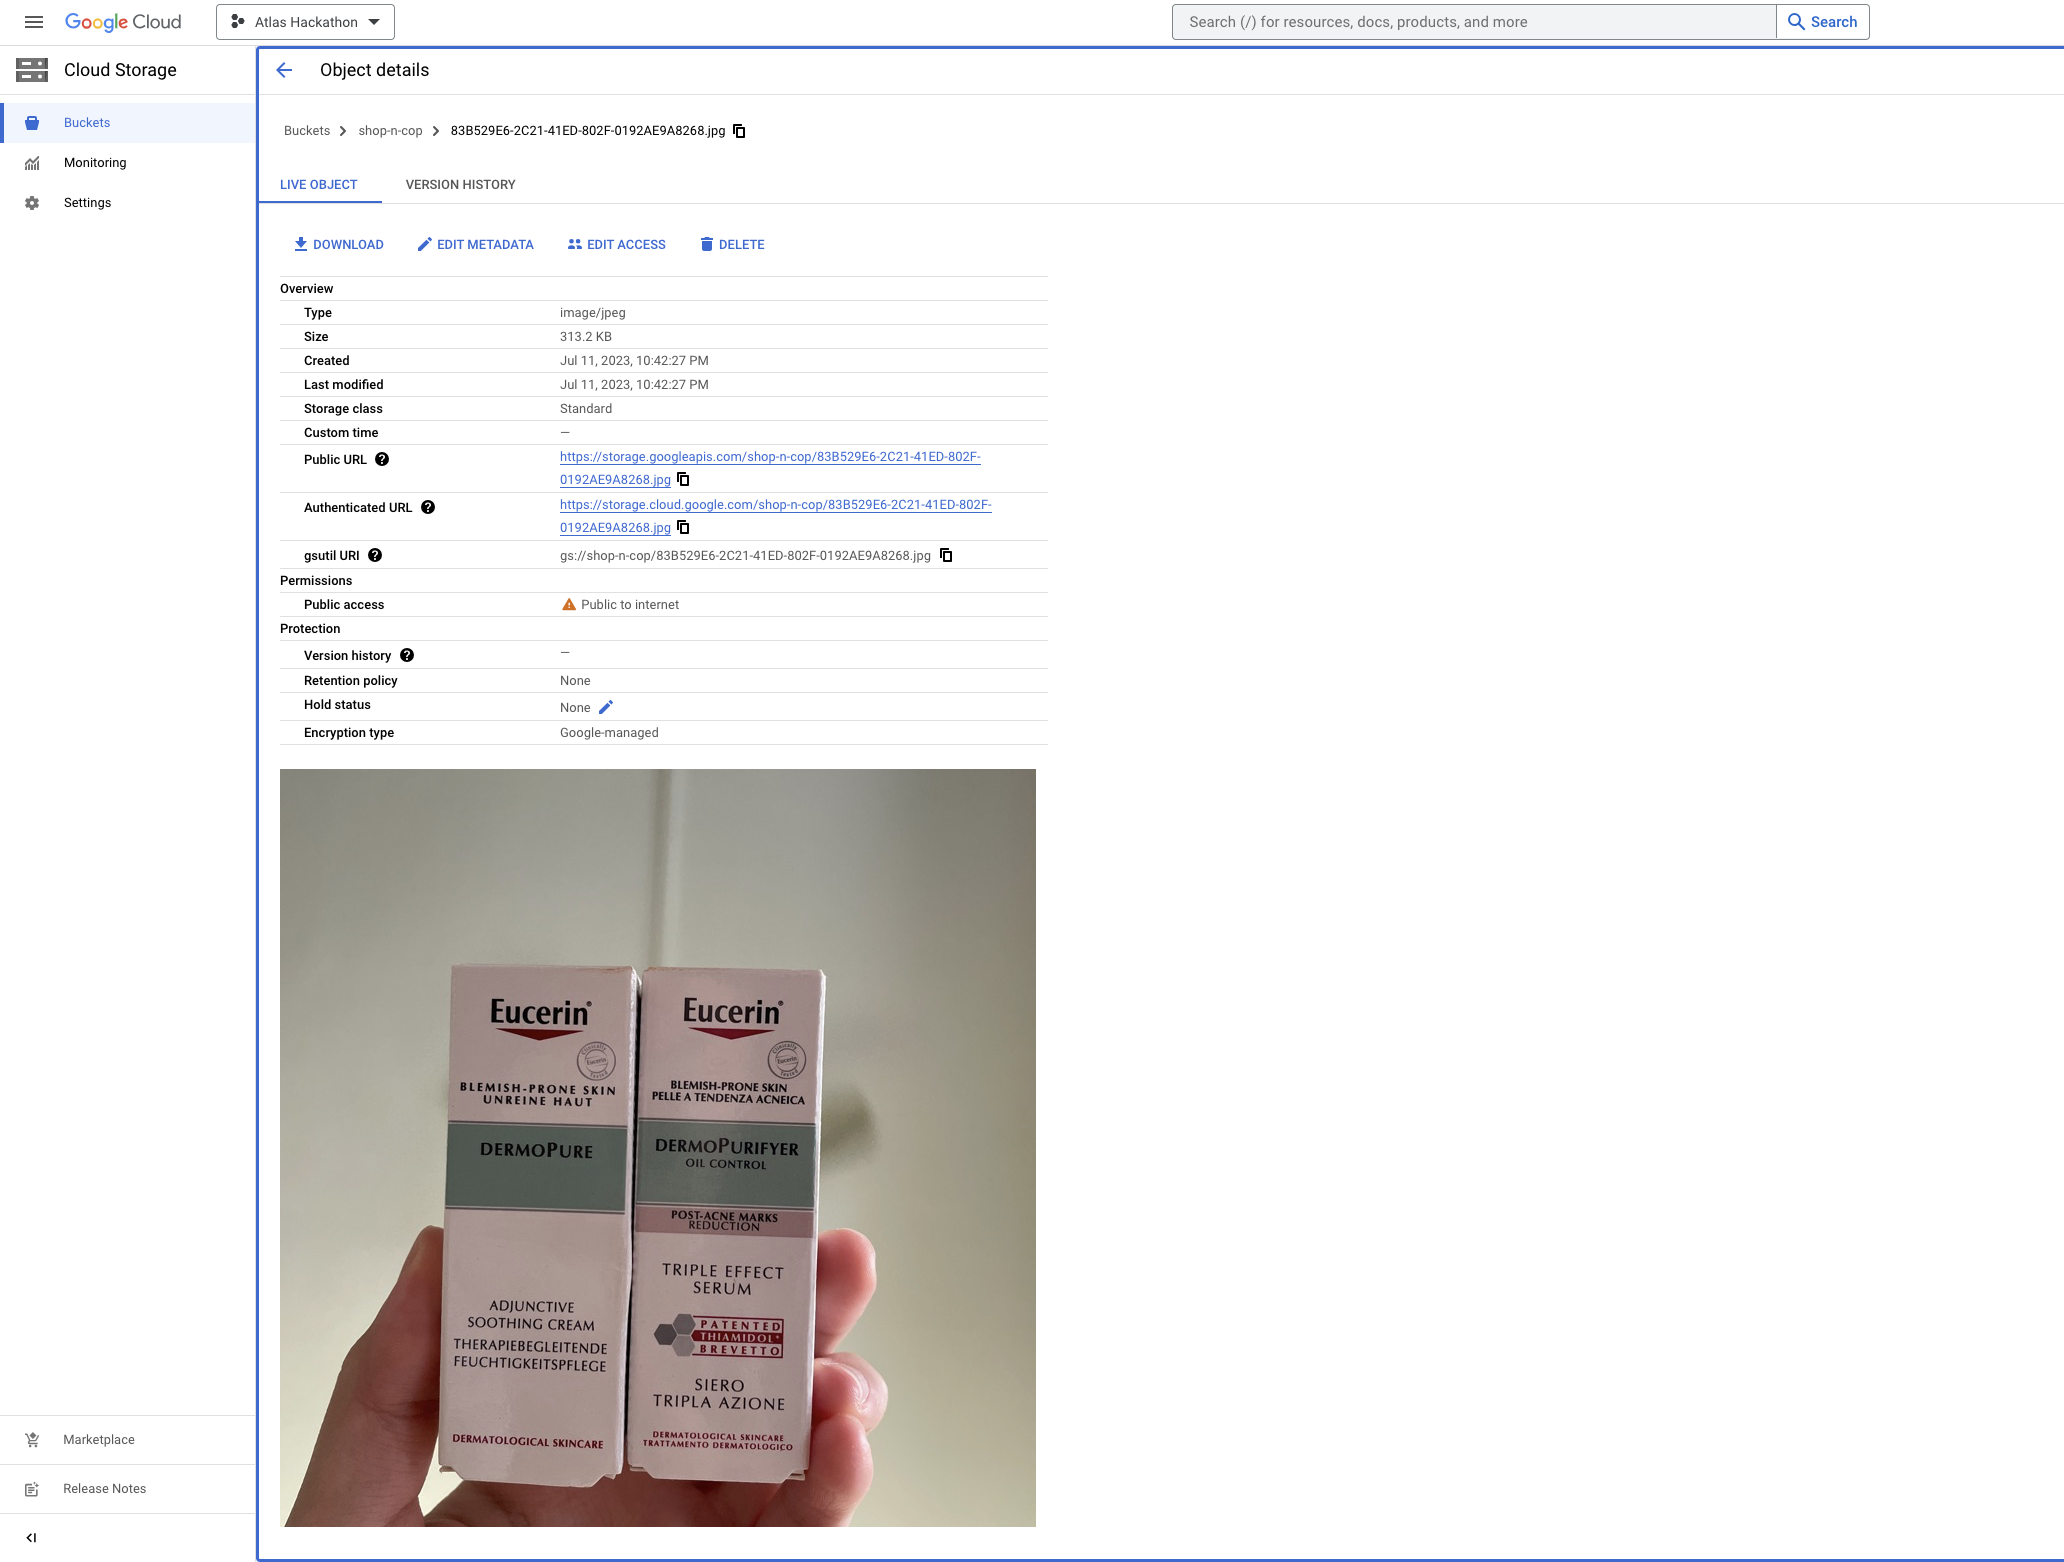Focus the resources search field
The width and height of the screenshot is (2064, 1562).
click(1473, 22)
